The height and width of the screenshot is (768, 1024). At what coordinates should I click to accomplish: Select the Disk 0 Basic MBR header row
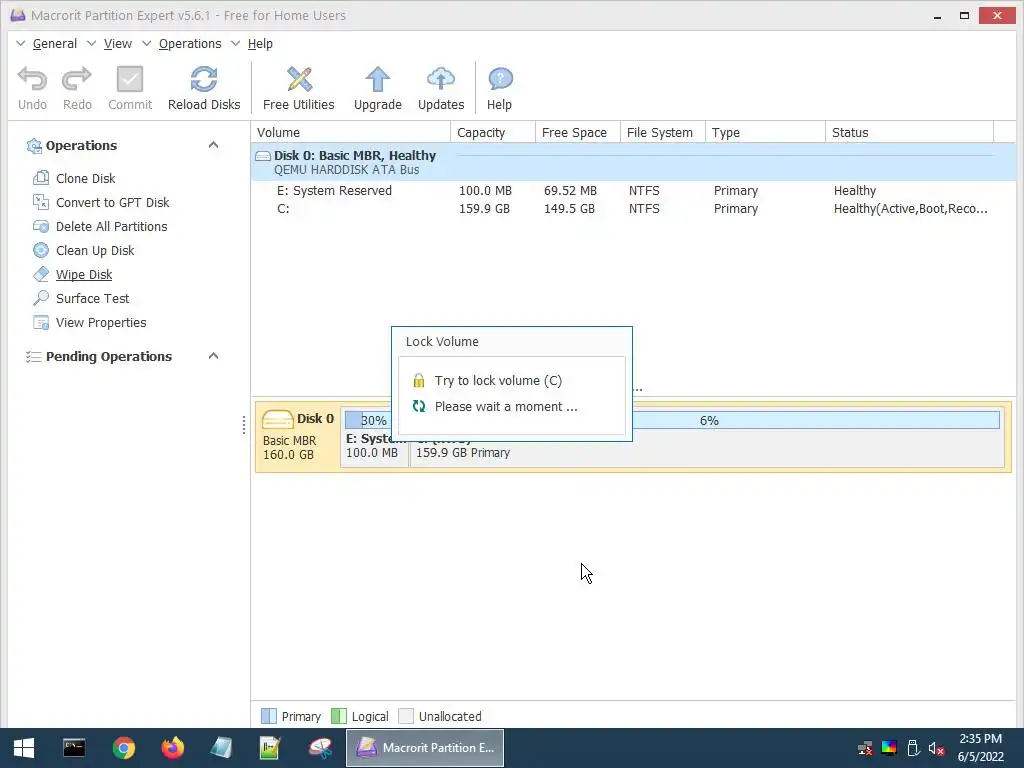click(x=633, y=162)
